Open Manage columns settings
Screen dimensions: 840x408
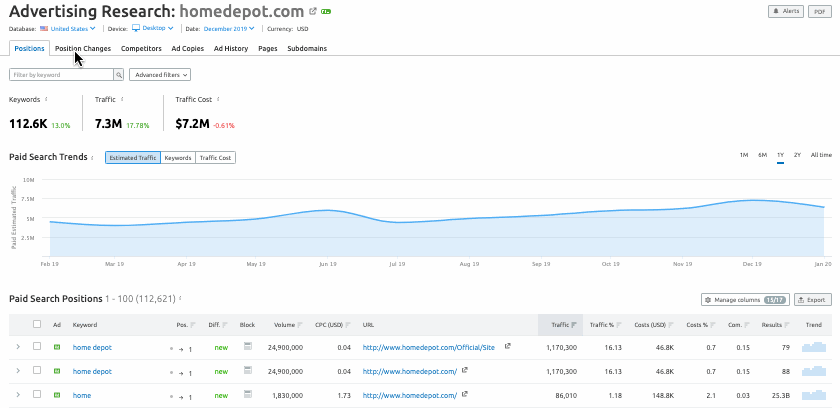[x=743, y=299]
